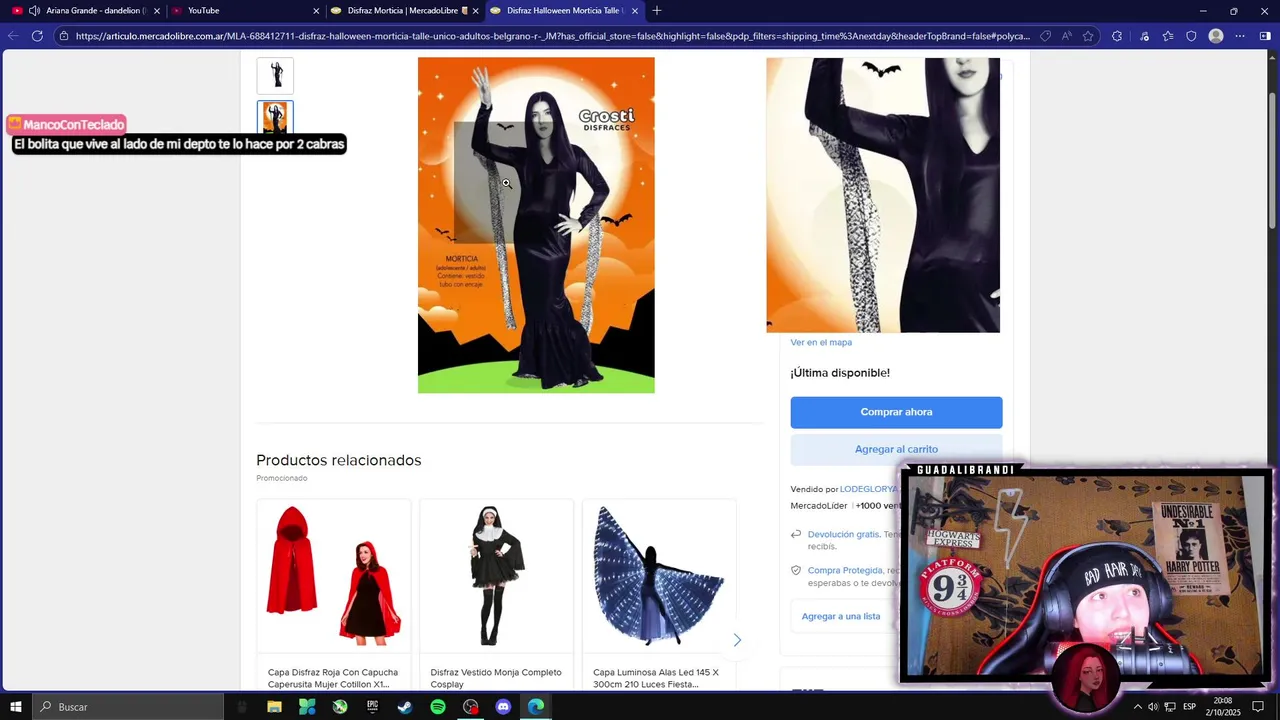Open seller LODEGLORYA link
1280x720 pixels.
point(868,489)
